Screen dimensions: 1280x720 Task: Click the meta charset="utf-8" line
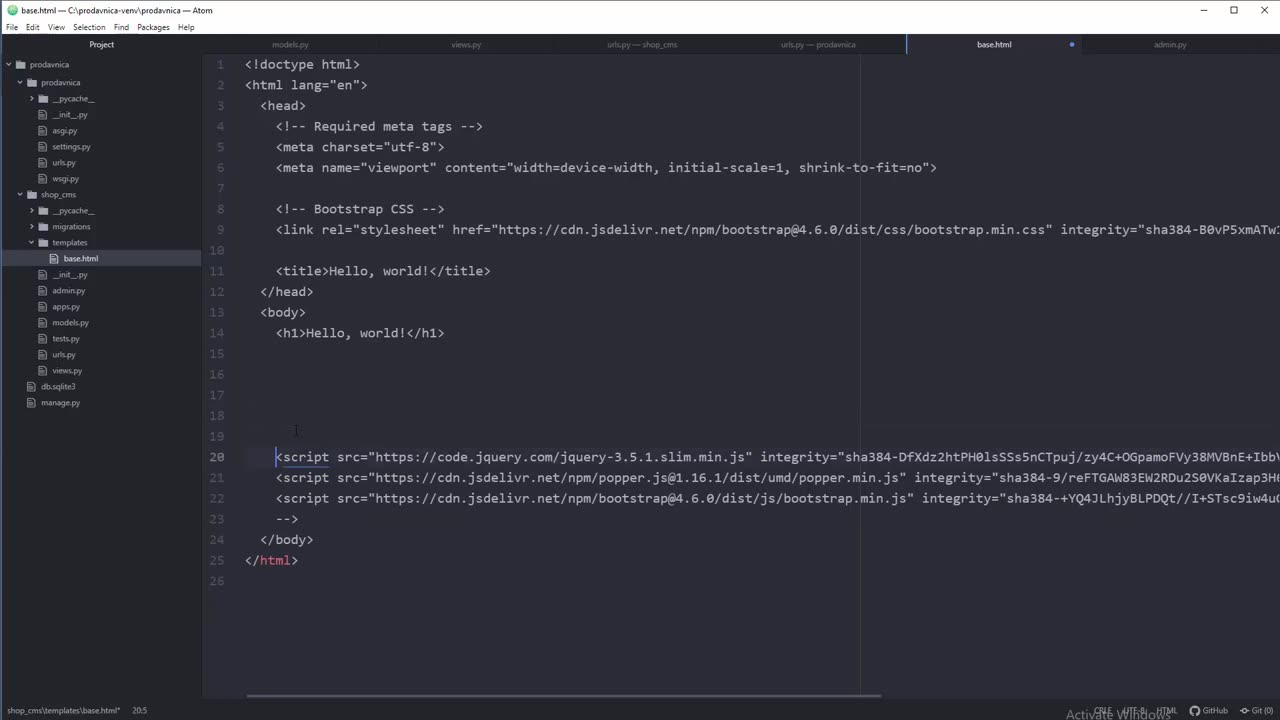(360, 147)
